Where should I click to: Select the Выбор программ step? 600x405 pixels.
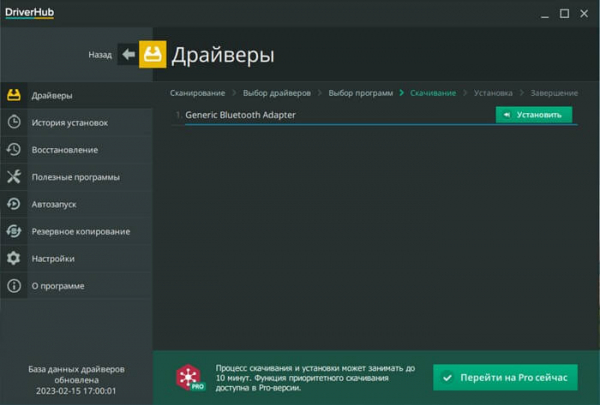[x=360, y=93]
